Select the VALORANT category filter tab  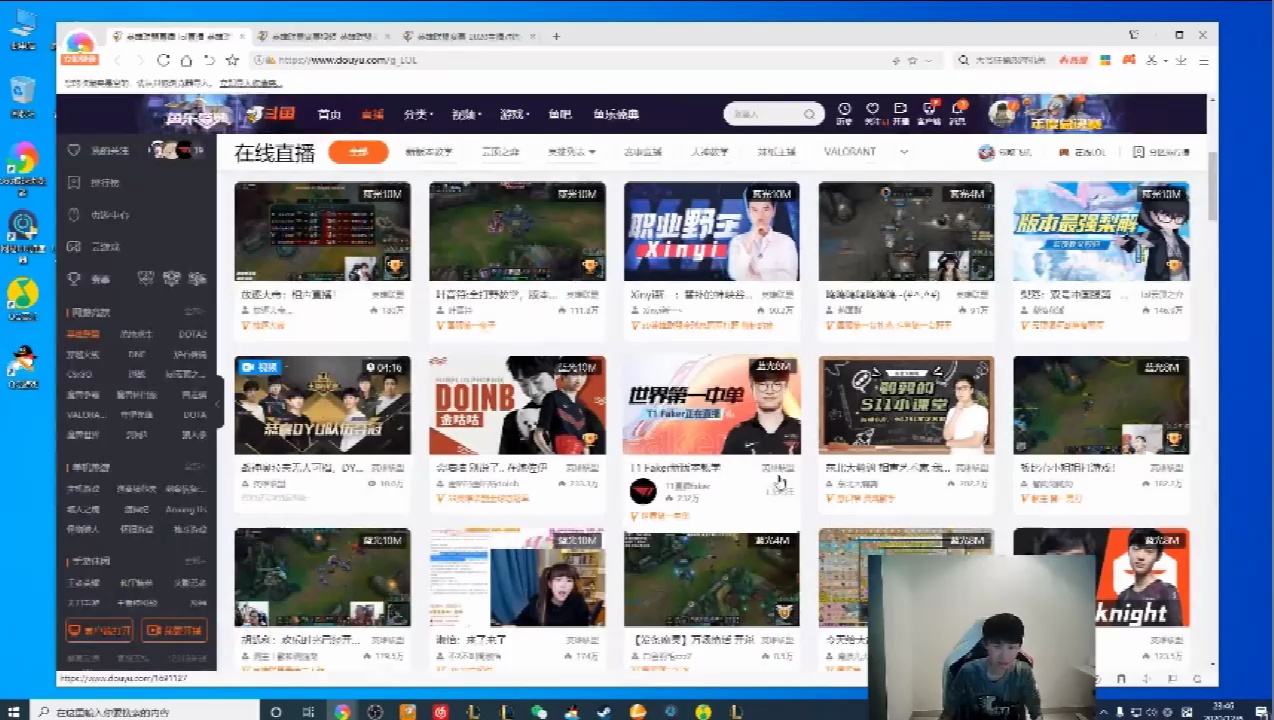click(x=849, y=152)
